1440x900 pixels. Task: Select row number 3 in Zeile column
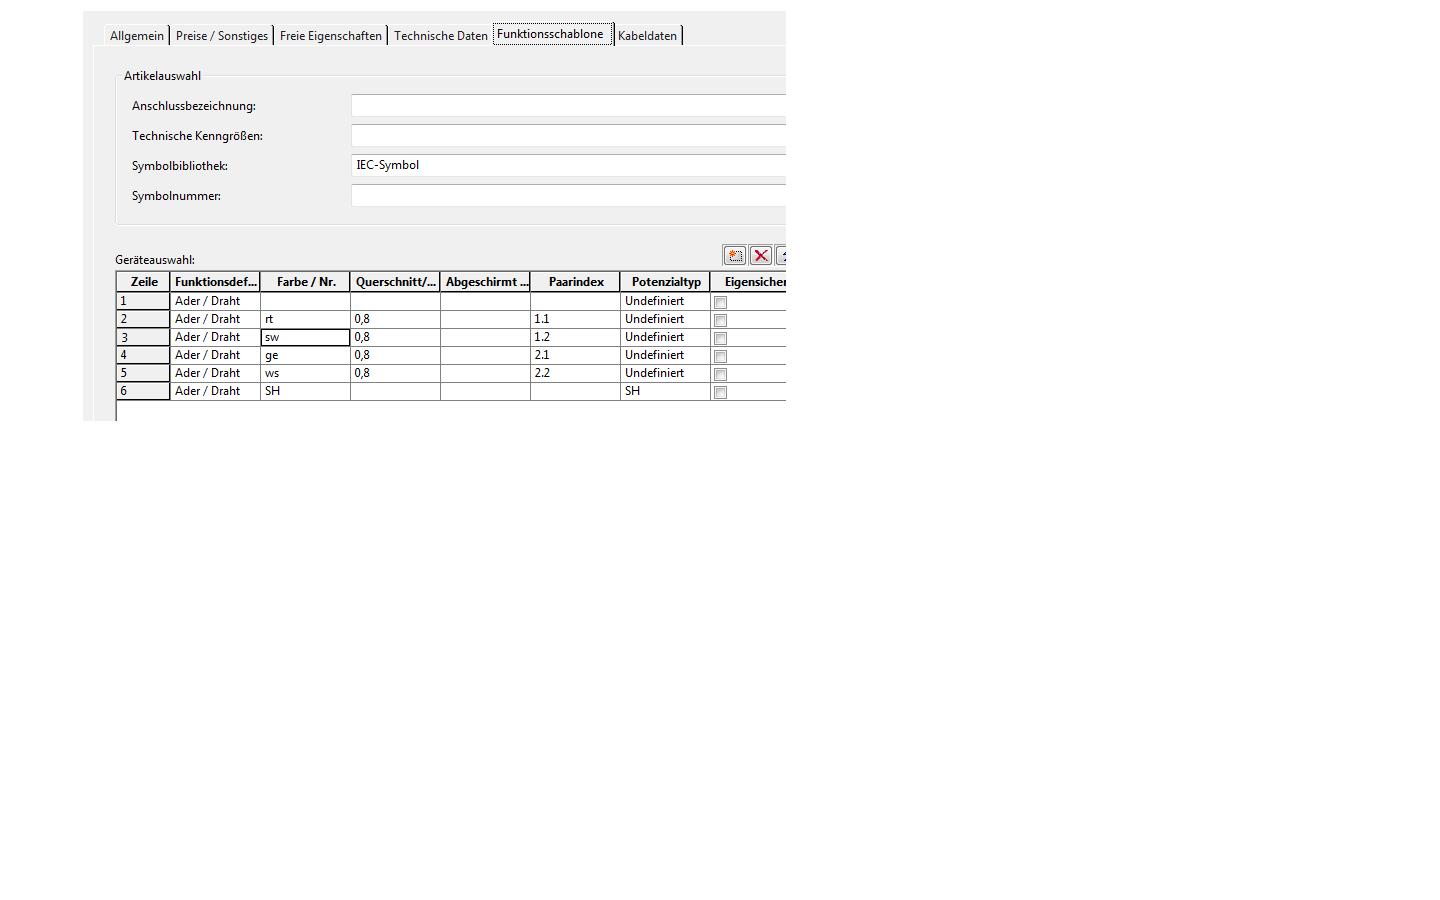pos(143,337)
